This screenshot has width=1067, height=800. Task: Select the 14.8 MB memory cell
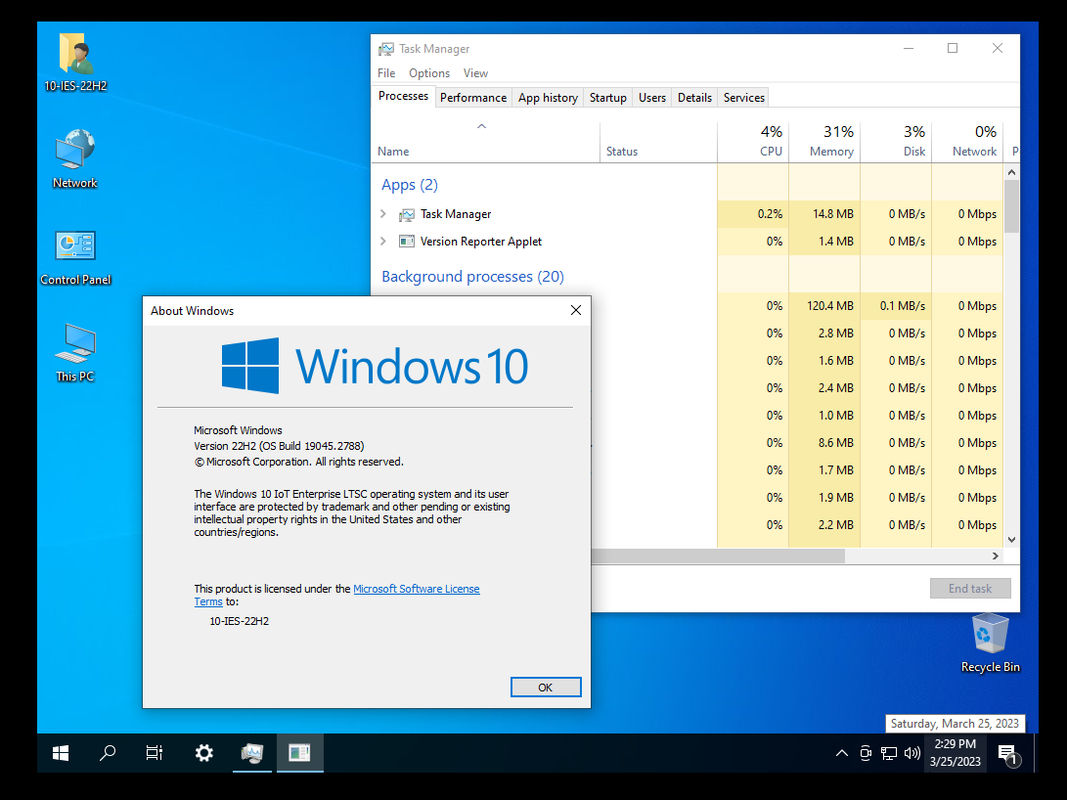point(825,214)
